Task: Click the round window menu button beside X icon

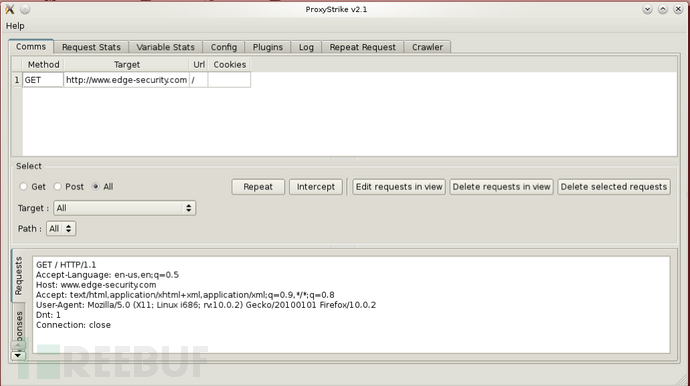Action: click(x=25, y=9)
